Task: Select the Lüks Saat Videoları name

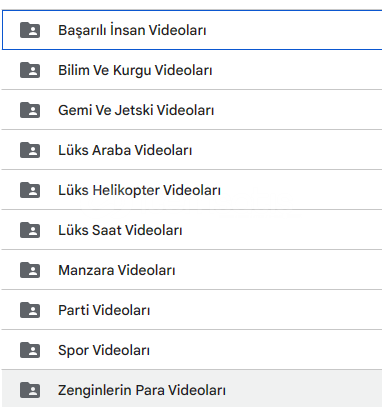Action: (x=120, y=230)
